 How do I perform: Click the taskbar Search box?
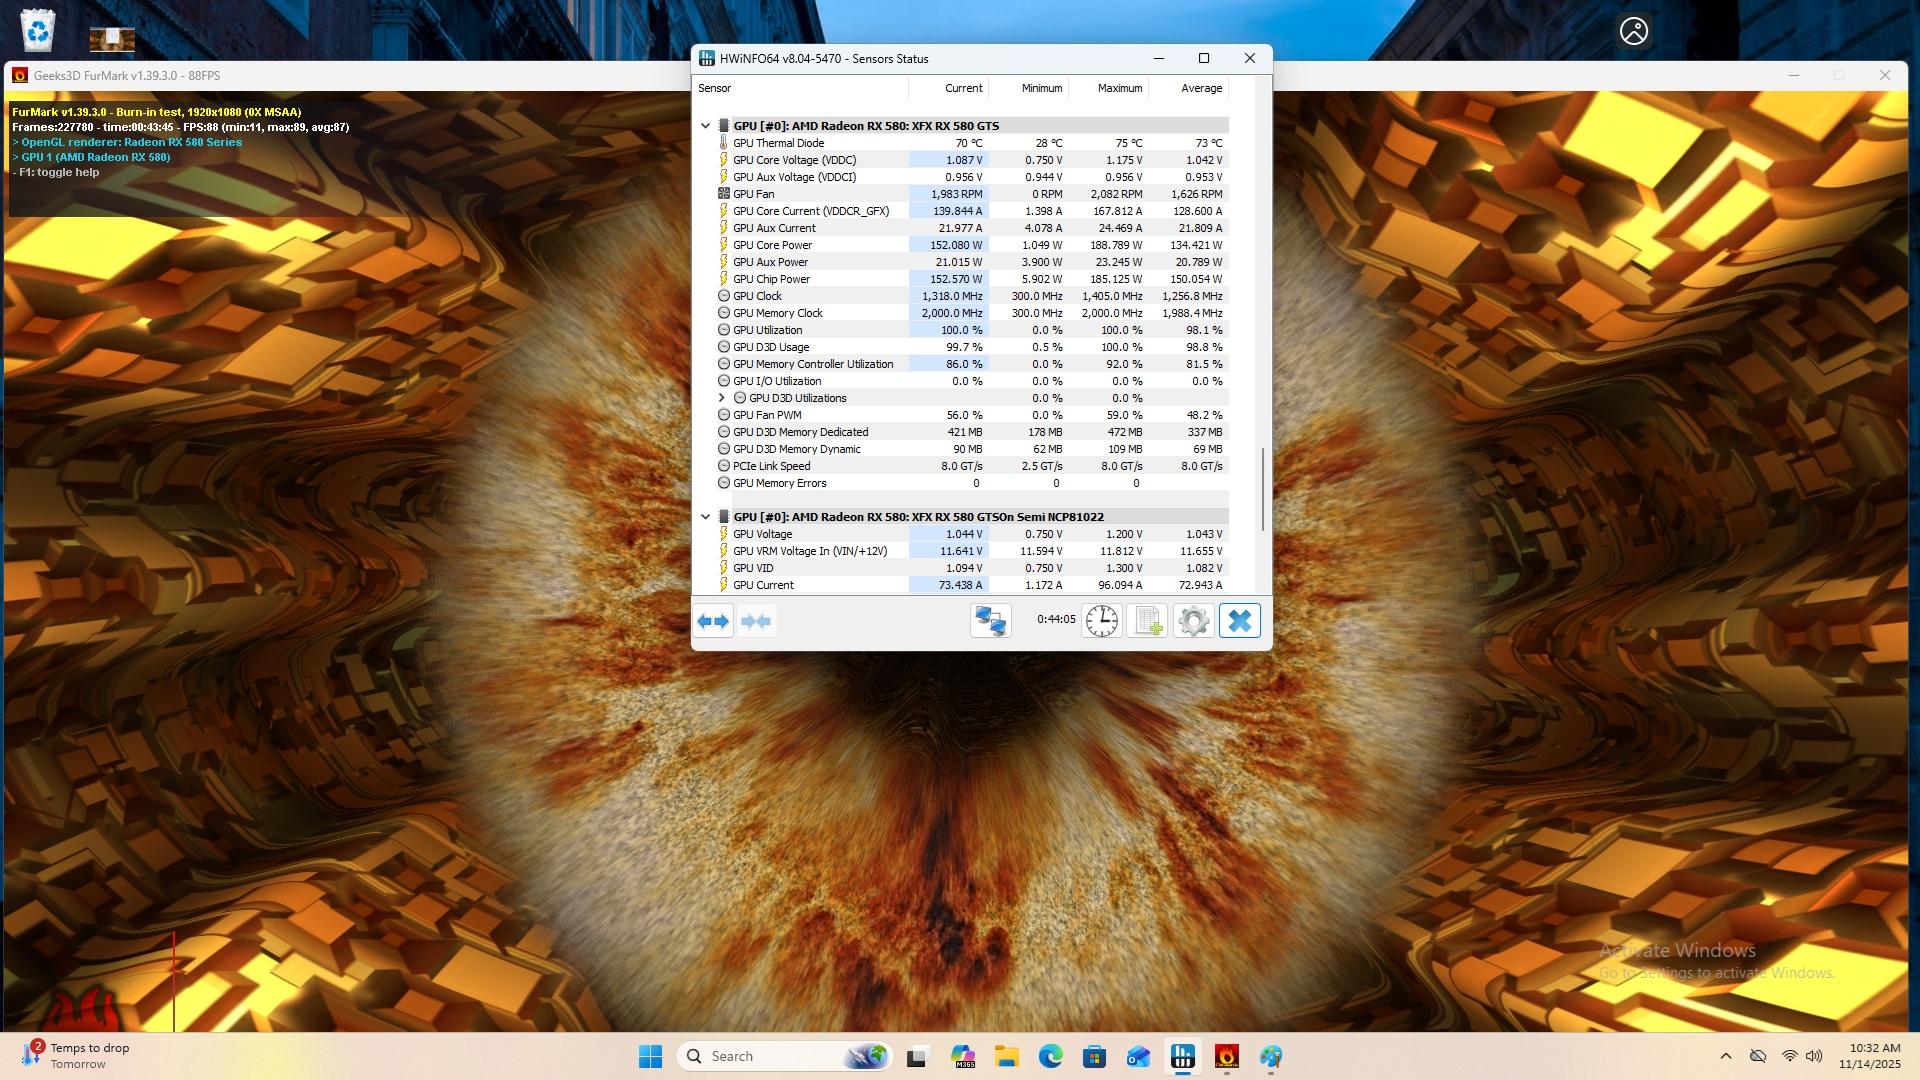[x=784, y=1056]
